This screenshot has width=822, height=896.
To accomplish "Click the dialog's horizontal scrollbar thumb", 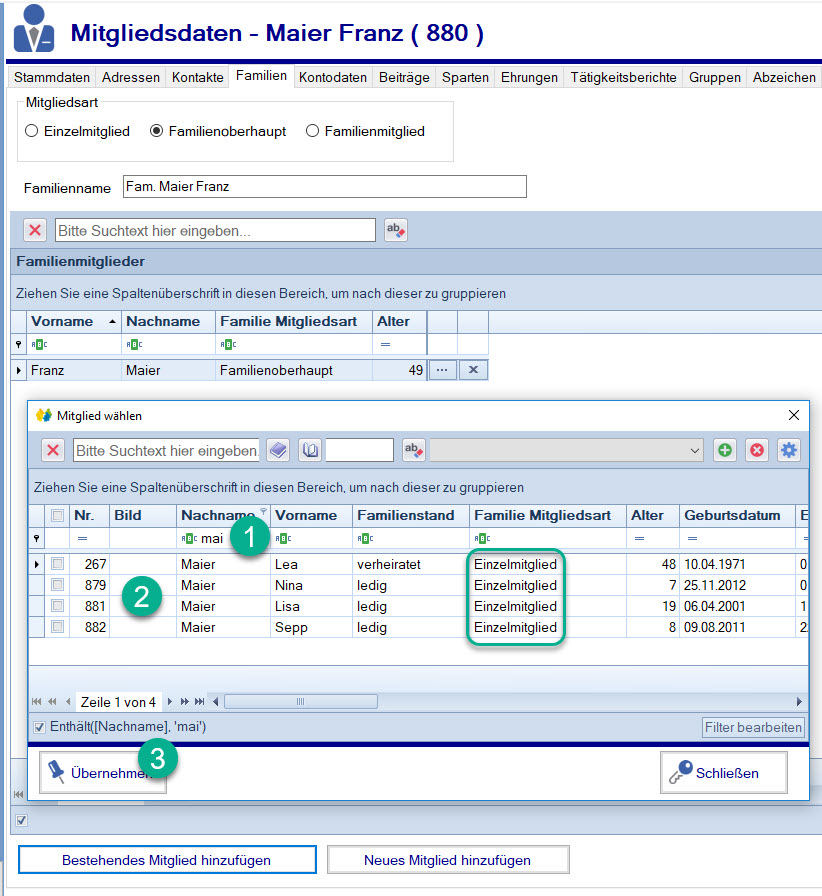I will pos(301,702).
